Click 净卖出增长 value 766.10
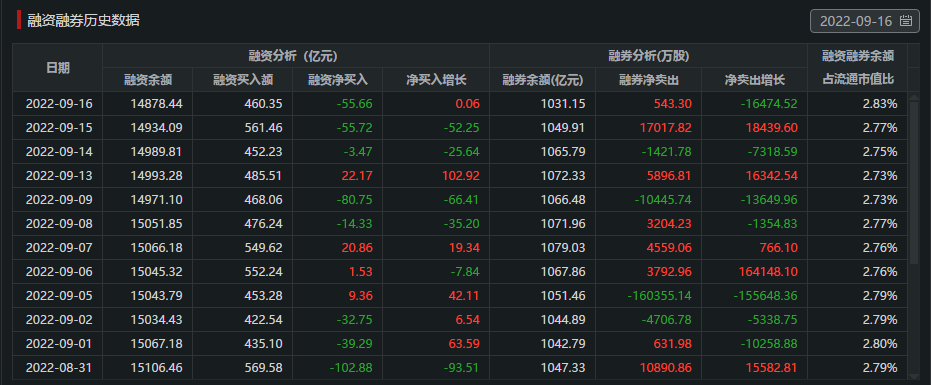This screenshot has height=385, width=931. point(778,248)
